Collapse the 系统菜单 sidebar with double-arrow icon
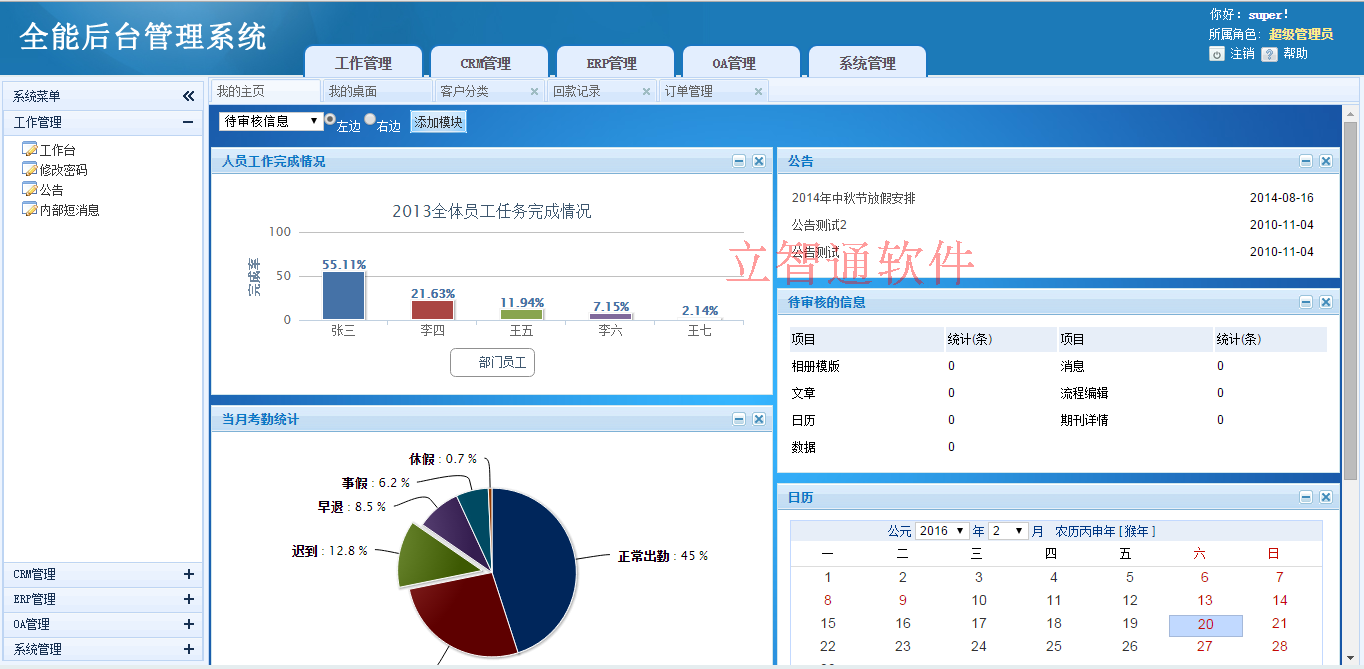 coord(188,96)
